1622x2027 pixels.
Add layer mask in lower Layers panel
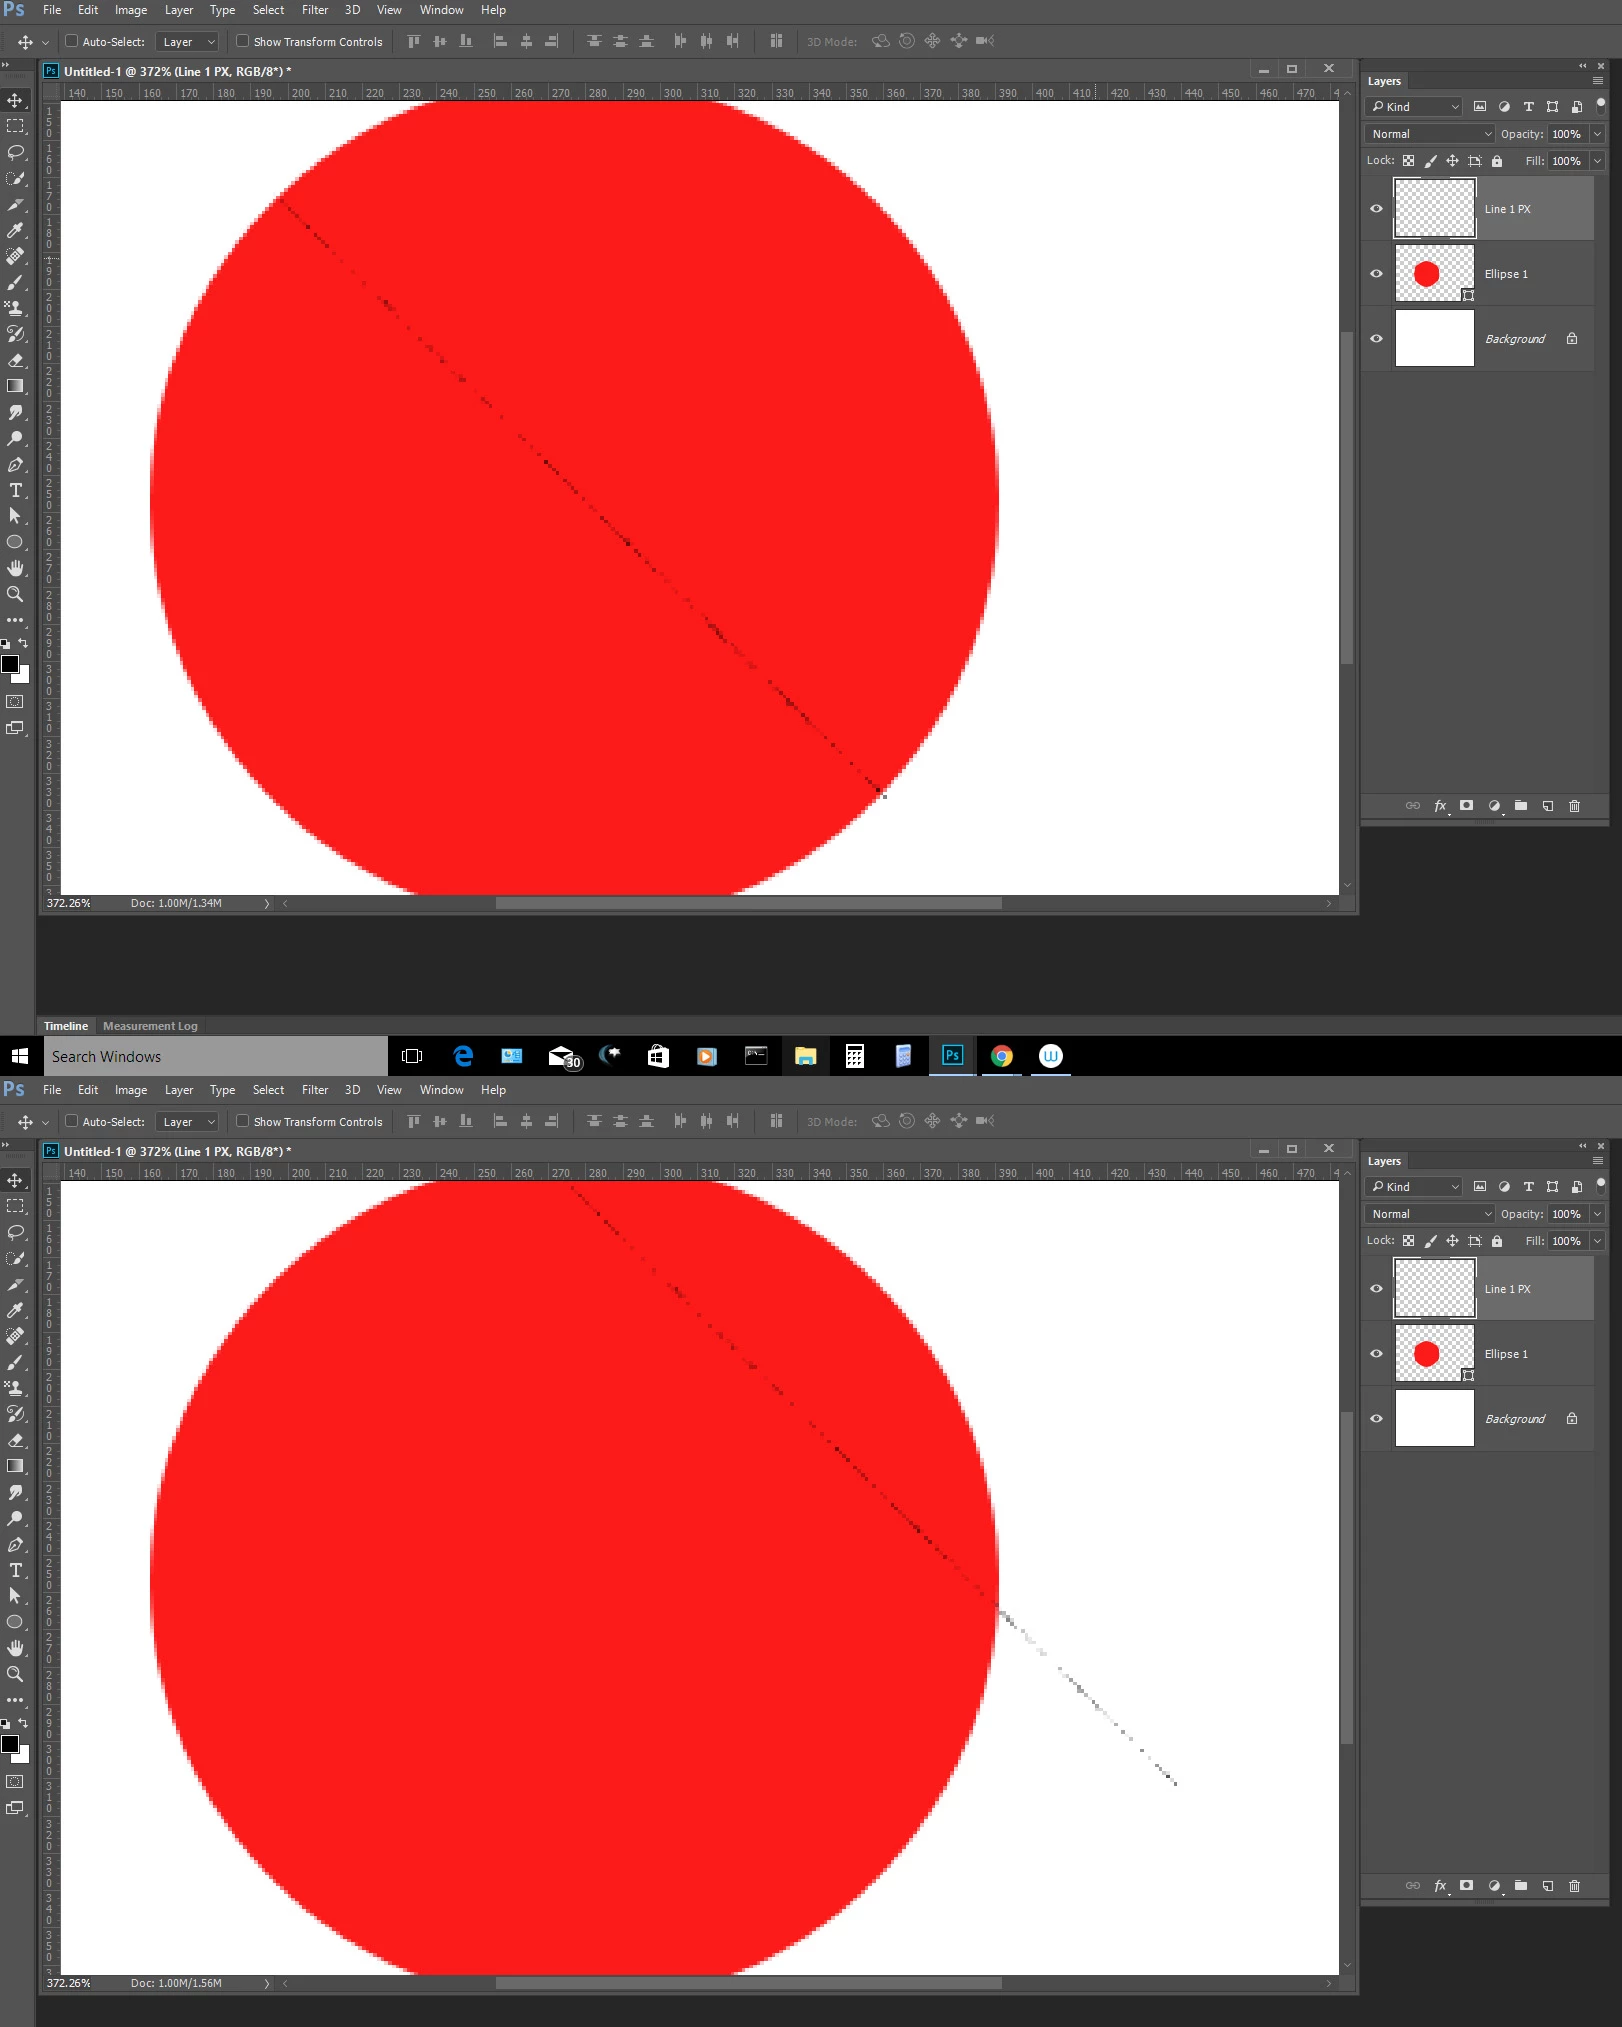point(1467,1886)
